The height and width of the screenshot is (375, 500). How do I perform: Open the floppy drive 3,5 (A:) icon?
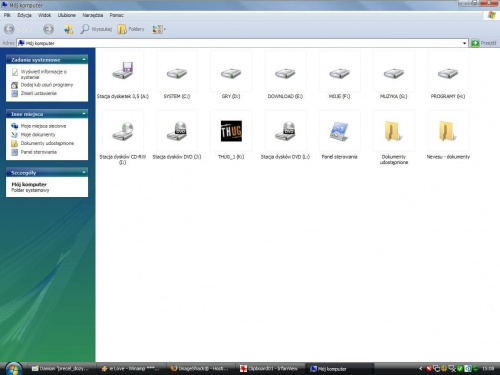(123, 71)
